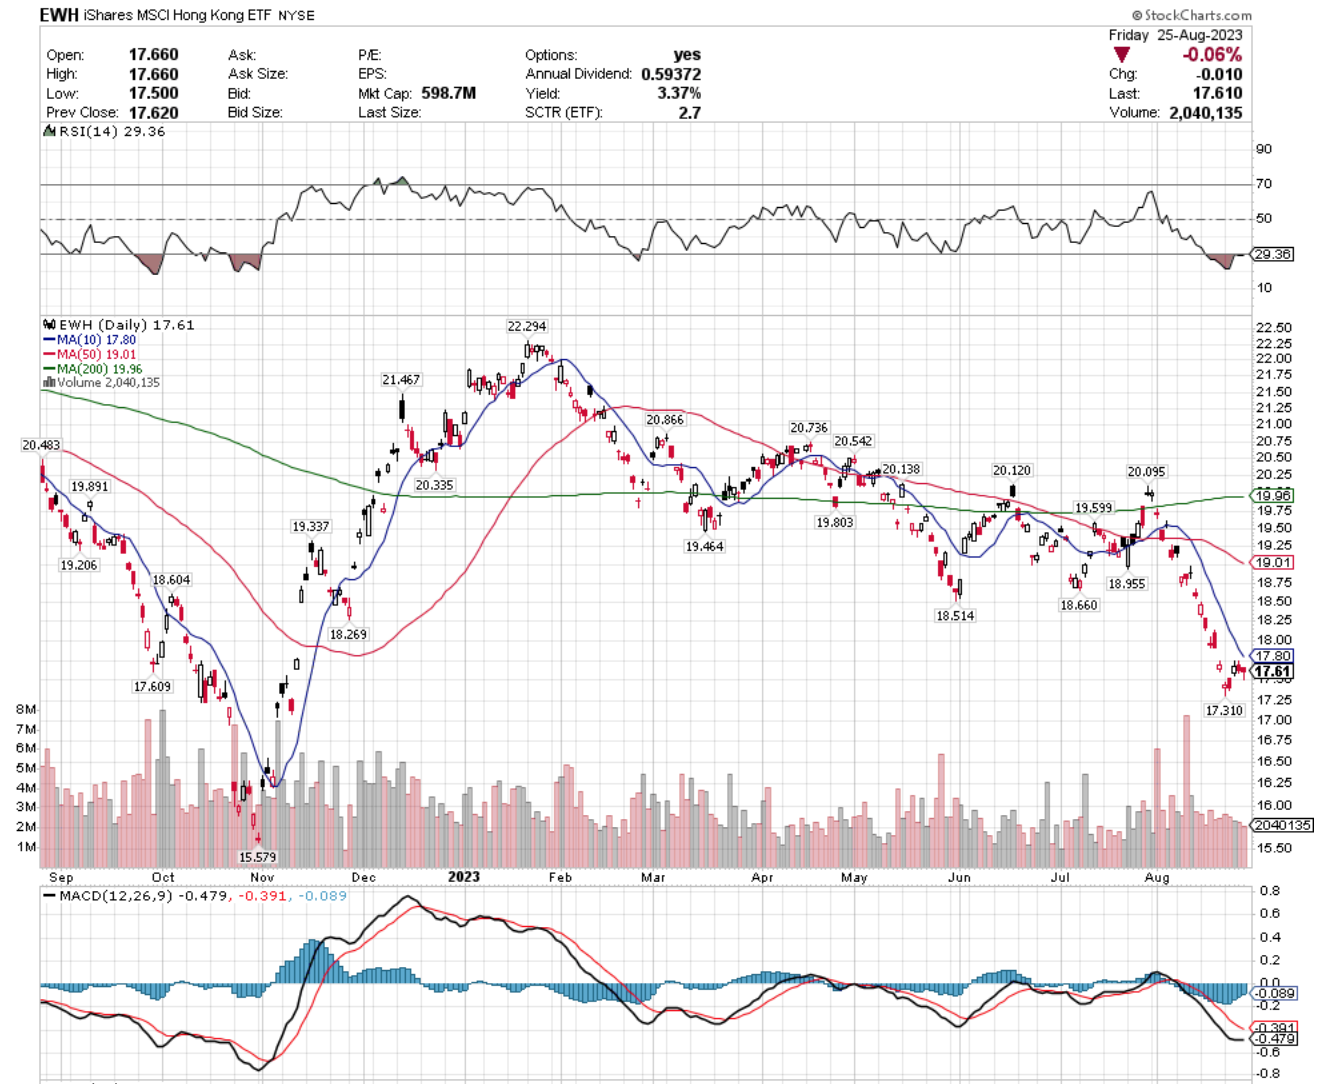Click the SCTR (ETF) value 2.7
This screenshot has height=1084, width=1326.
(689, 112)
